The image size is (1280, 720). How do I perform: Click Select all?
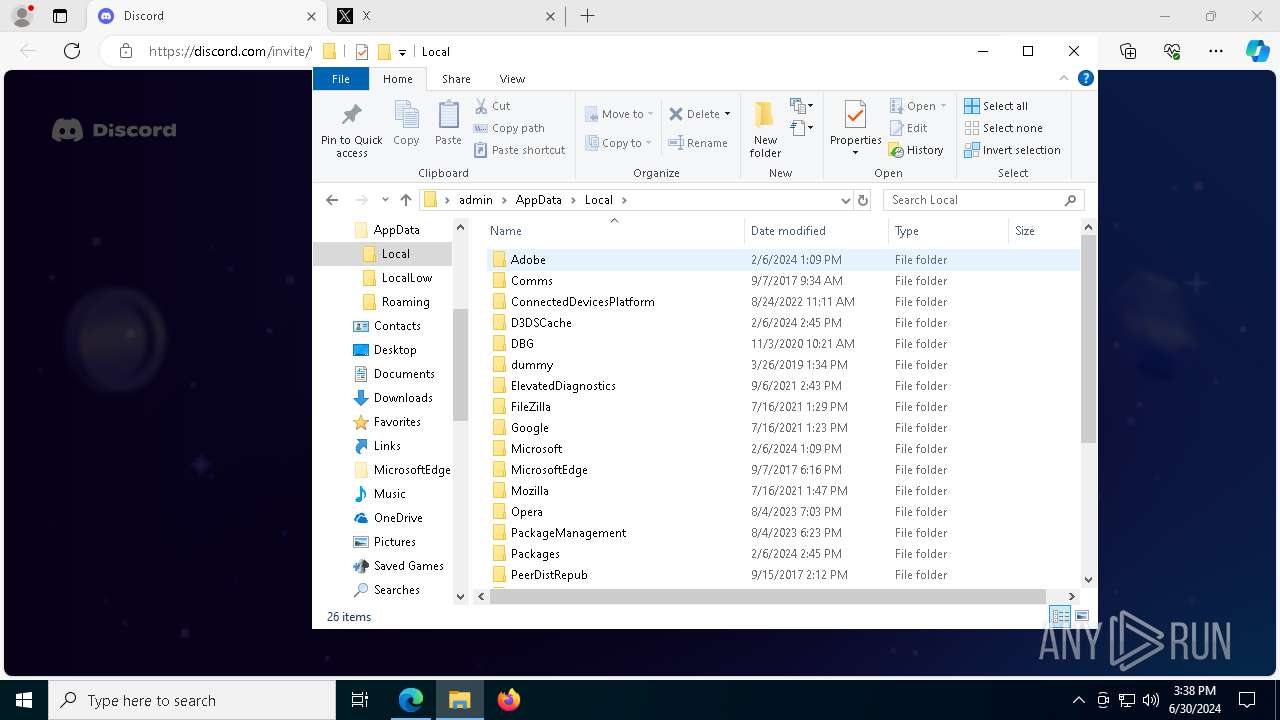coord(996,106)
